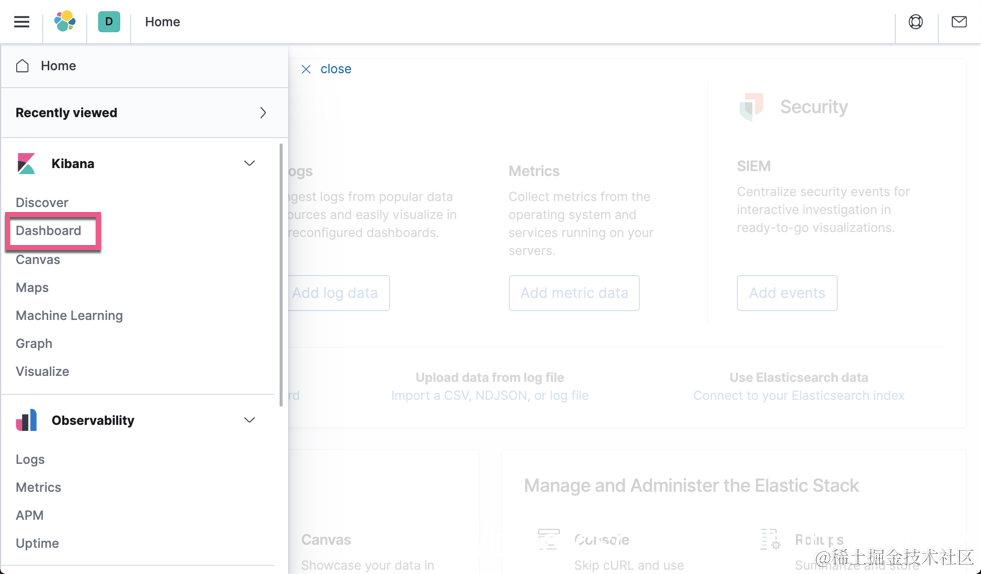Viewport: 981px width, 574px height.
Task: Open Maps in the side navigation
Action: [x=32, y=288]
